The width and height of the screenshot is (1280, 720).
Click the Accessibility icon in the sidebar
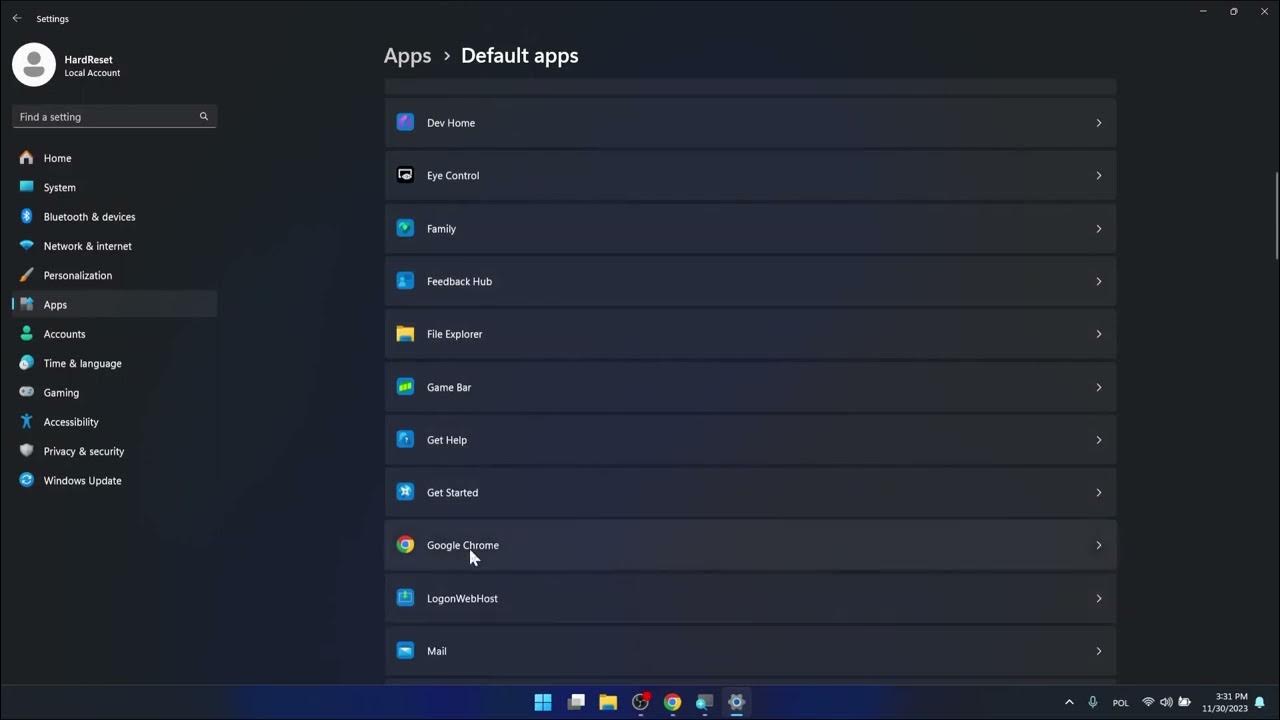(26, 421)
